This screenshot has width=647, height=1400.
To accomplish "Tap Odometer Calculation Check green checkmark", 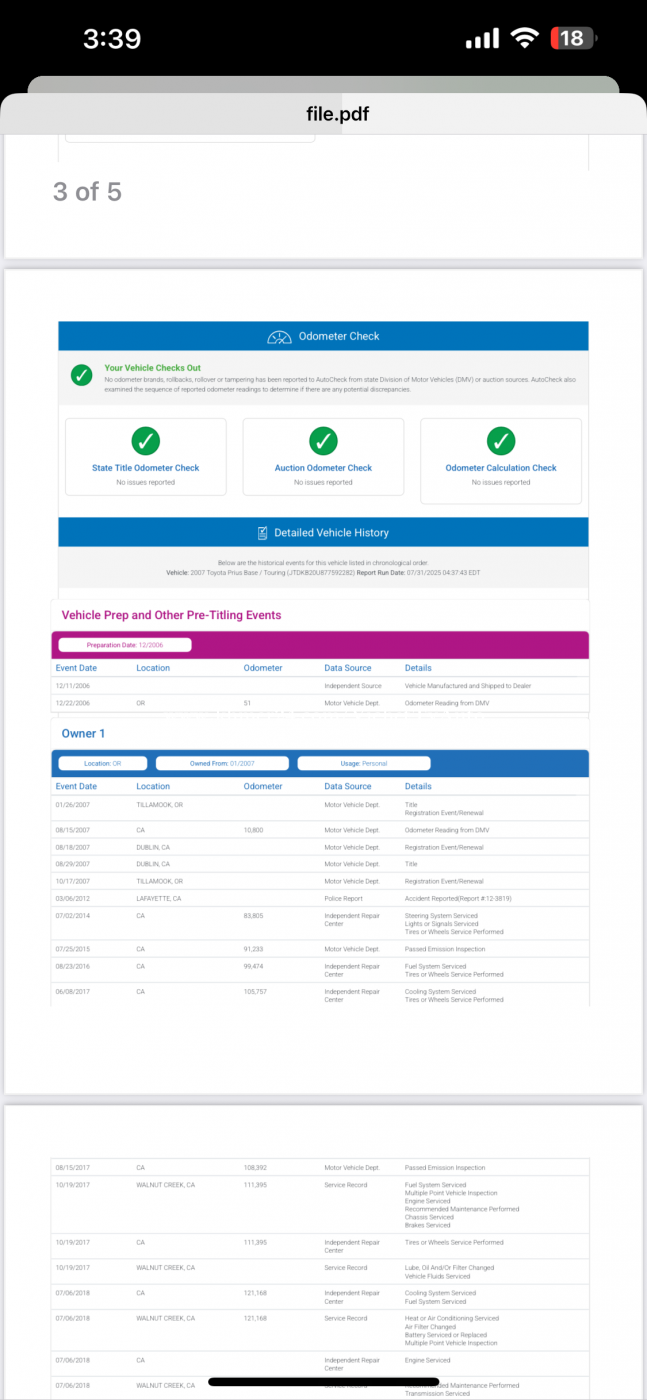I will (x=501, y=440).
